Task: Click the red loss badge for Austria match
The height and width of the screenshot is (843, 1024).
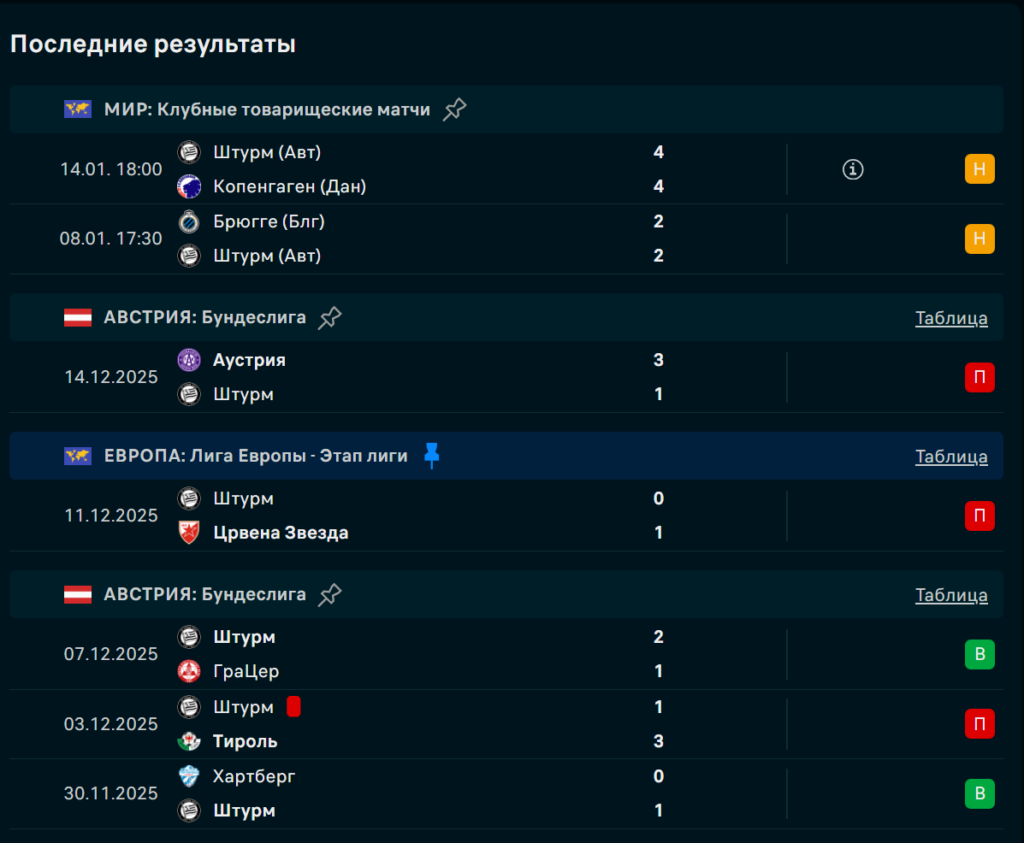Action: click(x=979, y=377)
